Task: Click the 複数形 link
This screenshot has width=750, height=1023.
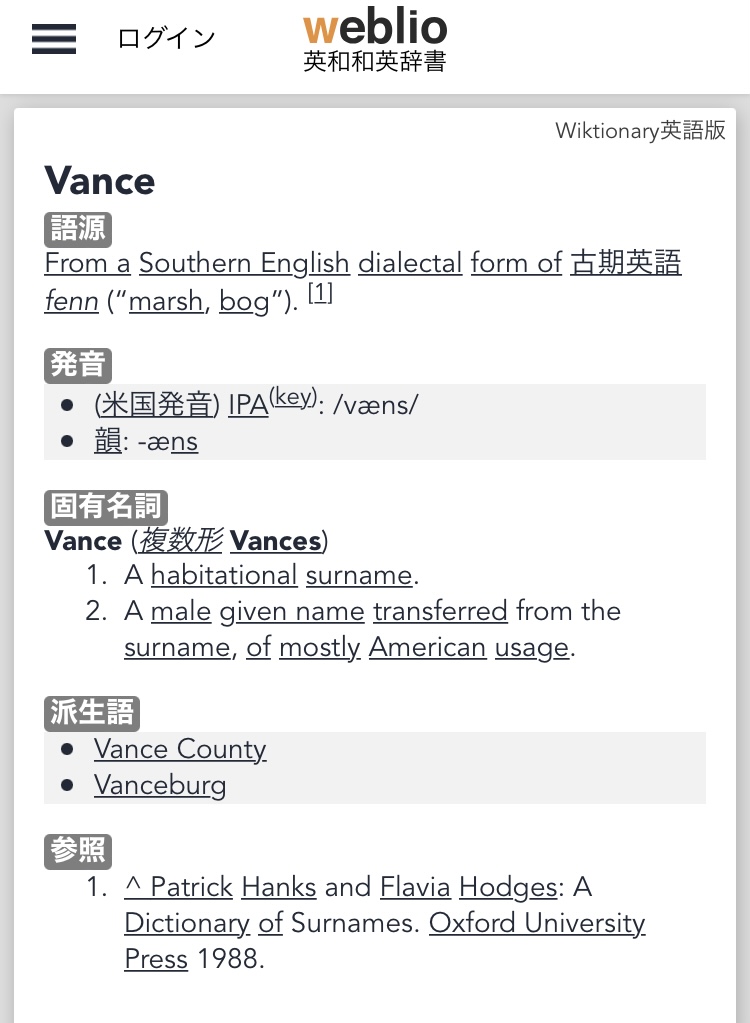Action: pyautogui.click(x=180, y=541)
